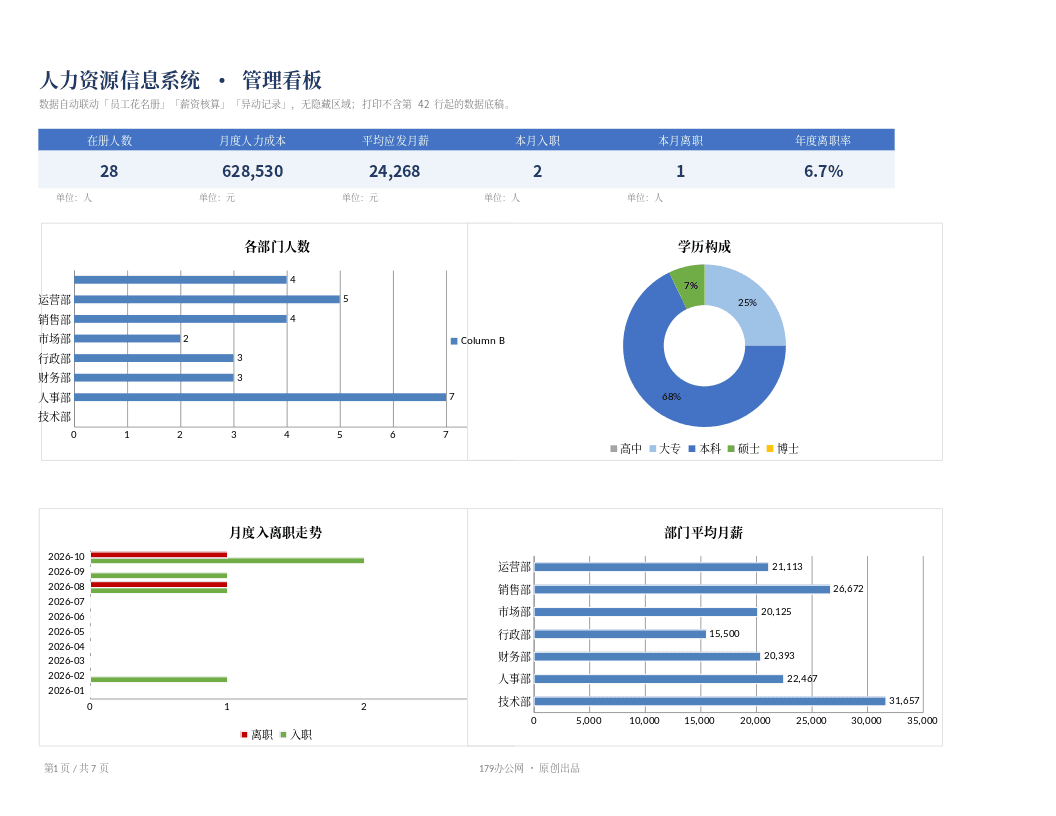Click the 运营部 axis label in 各部门人数
The width and height of the screenshot is (1056, 816).
pyautogui.click(x=55, y=300)
